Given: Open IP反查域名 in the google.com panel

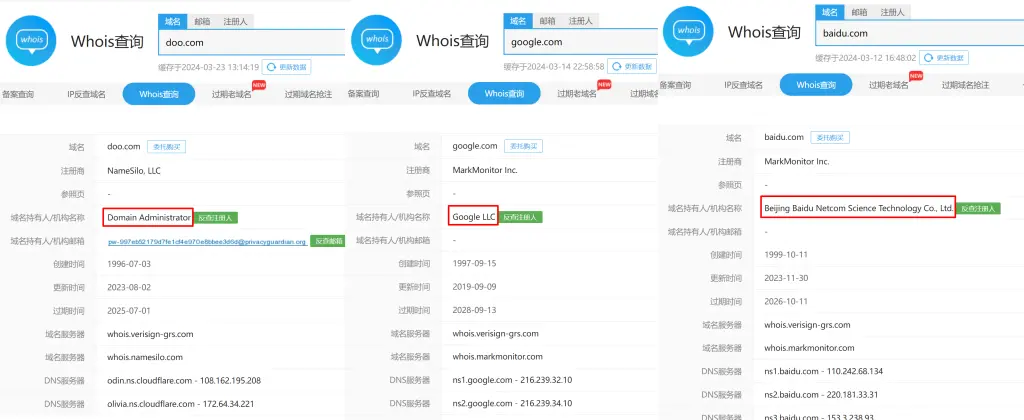Looking at the screenshot, I should 432,93.
